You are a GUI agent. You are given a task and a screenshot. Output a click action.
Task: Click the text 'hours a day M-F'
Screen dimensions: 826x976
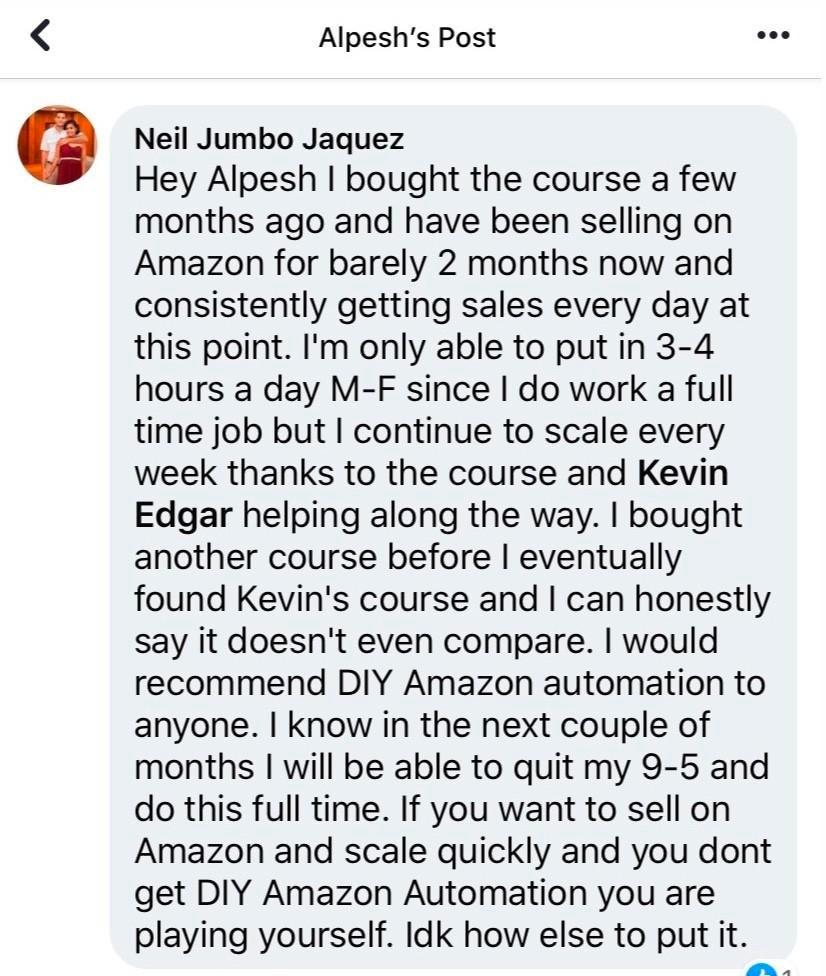(x=266, y=390)
